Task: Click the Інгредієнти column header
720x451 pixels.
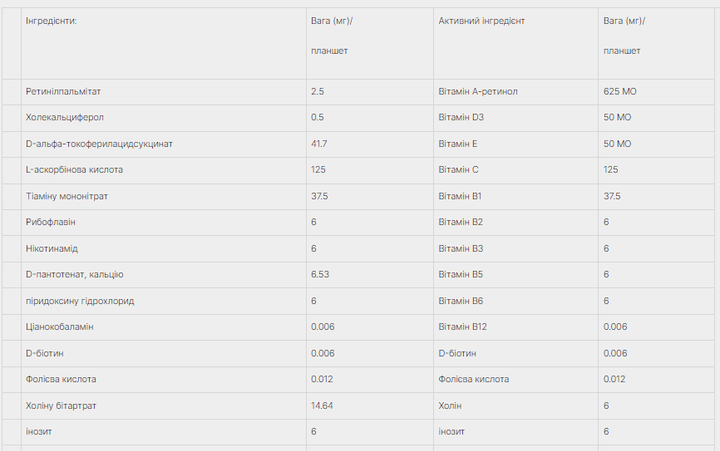Action: tap(163, 43)
